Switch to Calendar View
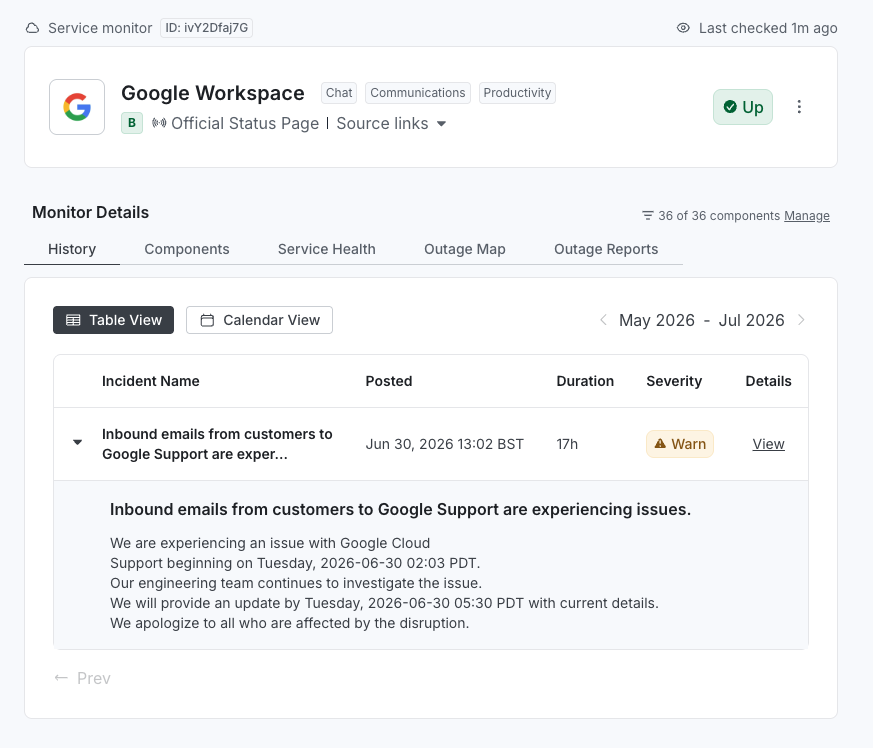Viewport: 873px width, 748px height. click(x=259, y=320)
